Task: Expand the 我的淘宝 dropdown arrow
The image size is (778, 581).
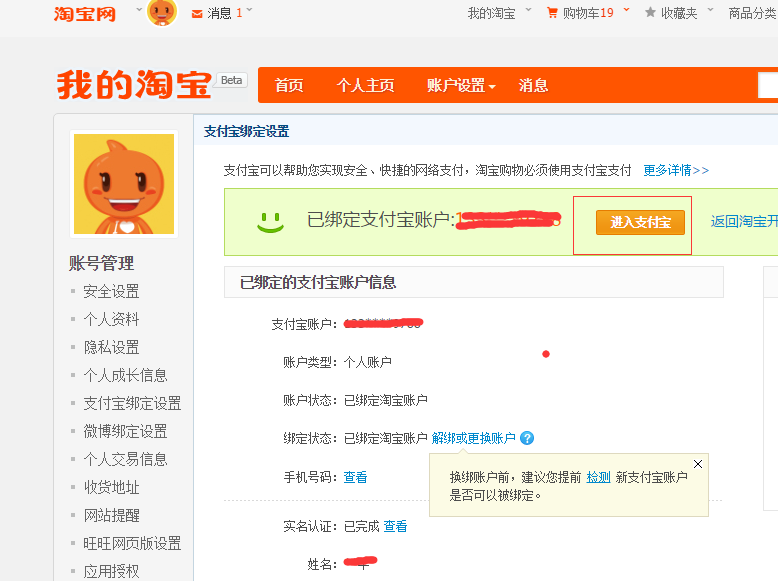Action: (x=528, y=10)
